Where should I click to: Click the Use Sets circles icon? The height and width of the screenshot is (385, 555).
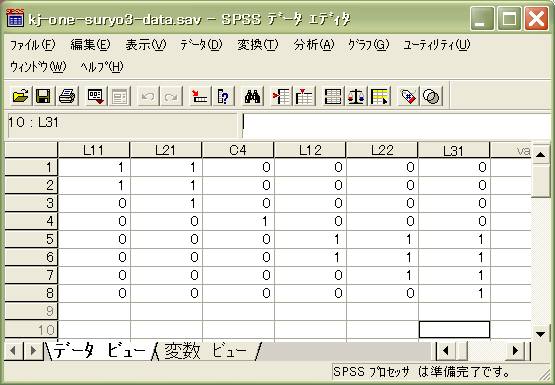pyautogui.click(x=431, y=96)
